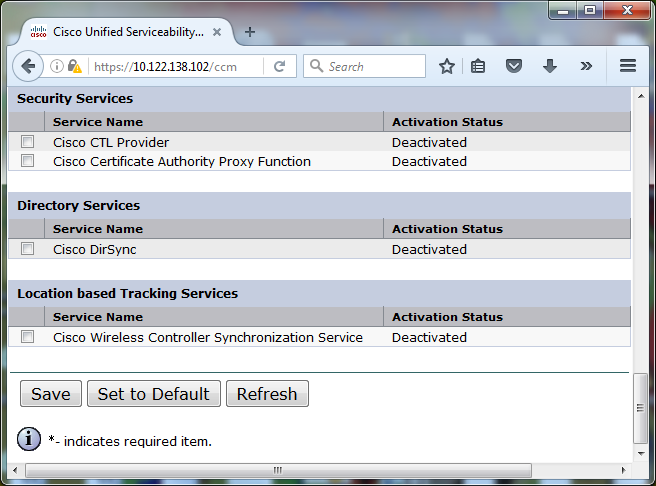Image resolution: width=656 pixels, height=486 pixels.
Task: Click Activation Status header under Security Services
Action: 447,122
